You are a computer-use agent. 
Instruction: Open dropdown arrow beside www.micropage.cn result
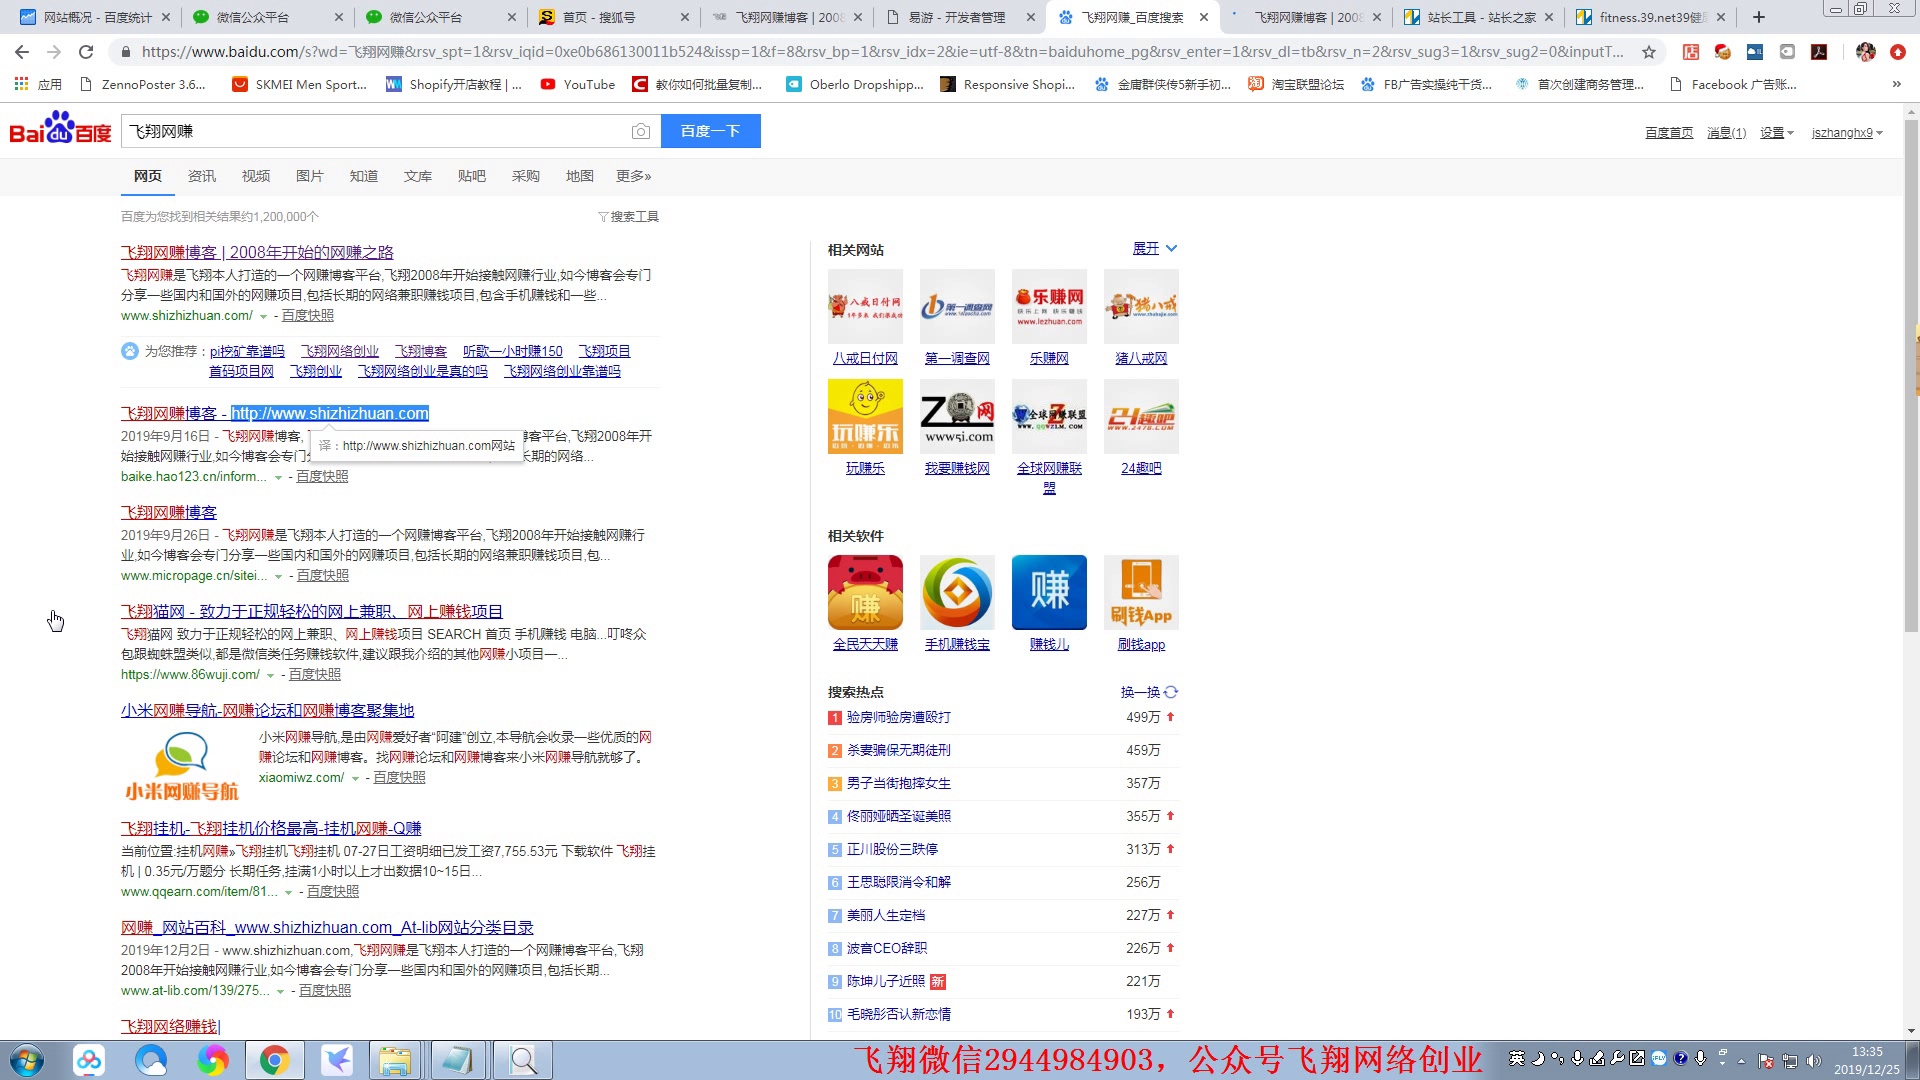(x=278, y=577)
